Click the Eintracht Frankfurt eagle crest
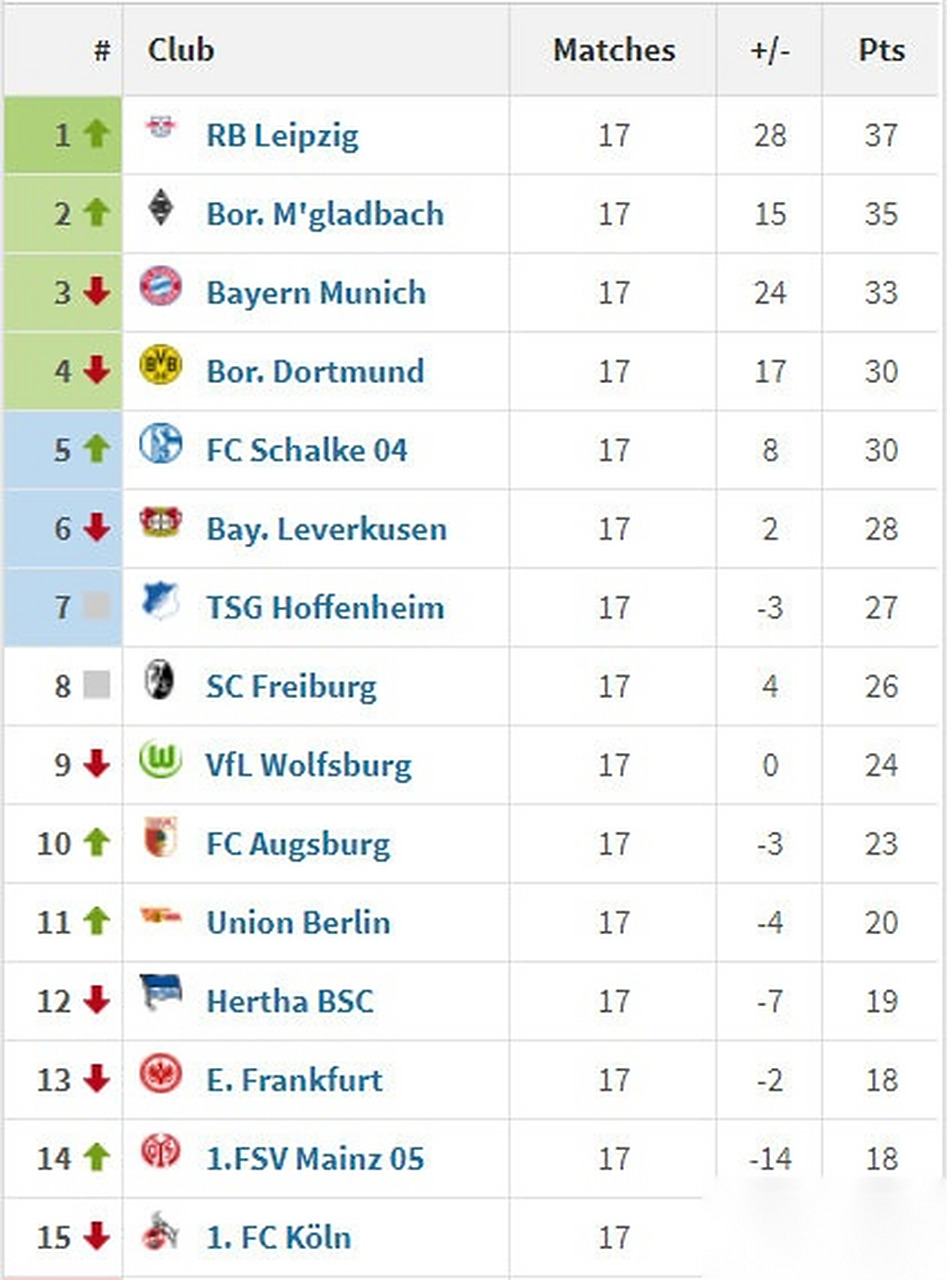This screenshot has height=1280, width=947. [x=160, y=1074]
